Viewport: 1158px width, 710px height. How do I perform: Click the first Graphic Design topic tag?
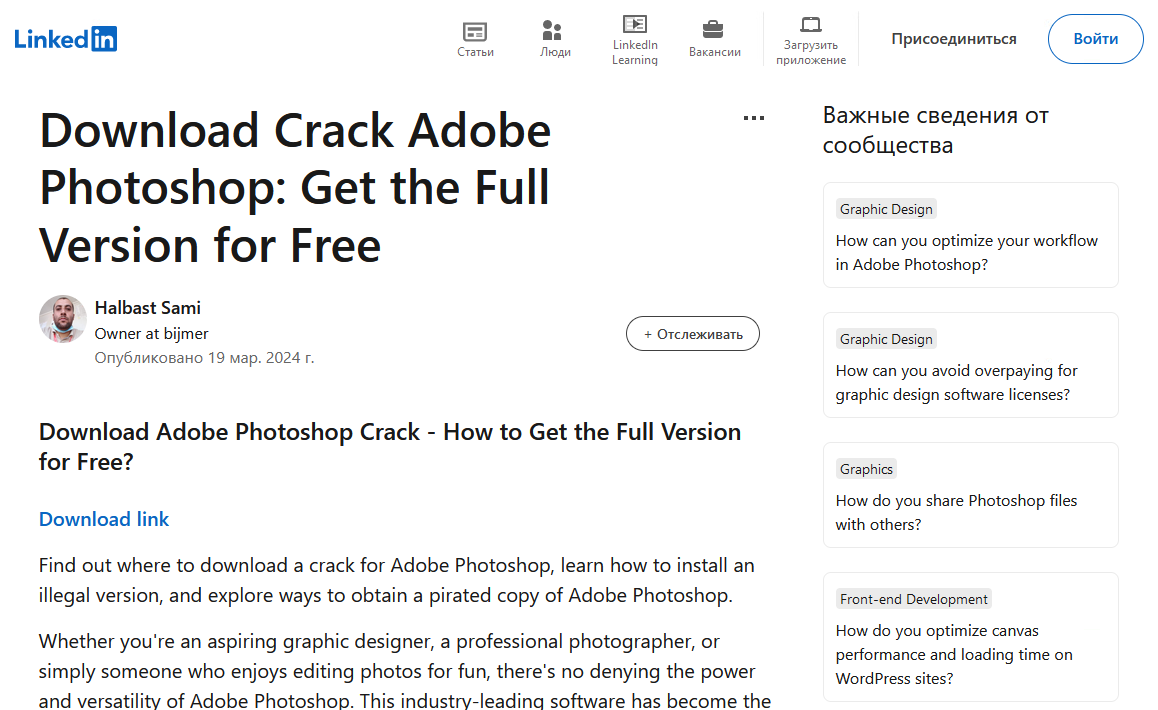click(x=886, y=209)
